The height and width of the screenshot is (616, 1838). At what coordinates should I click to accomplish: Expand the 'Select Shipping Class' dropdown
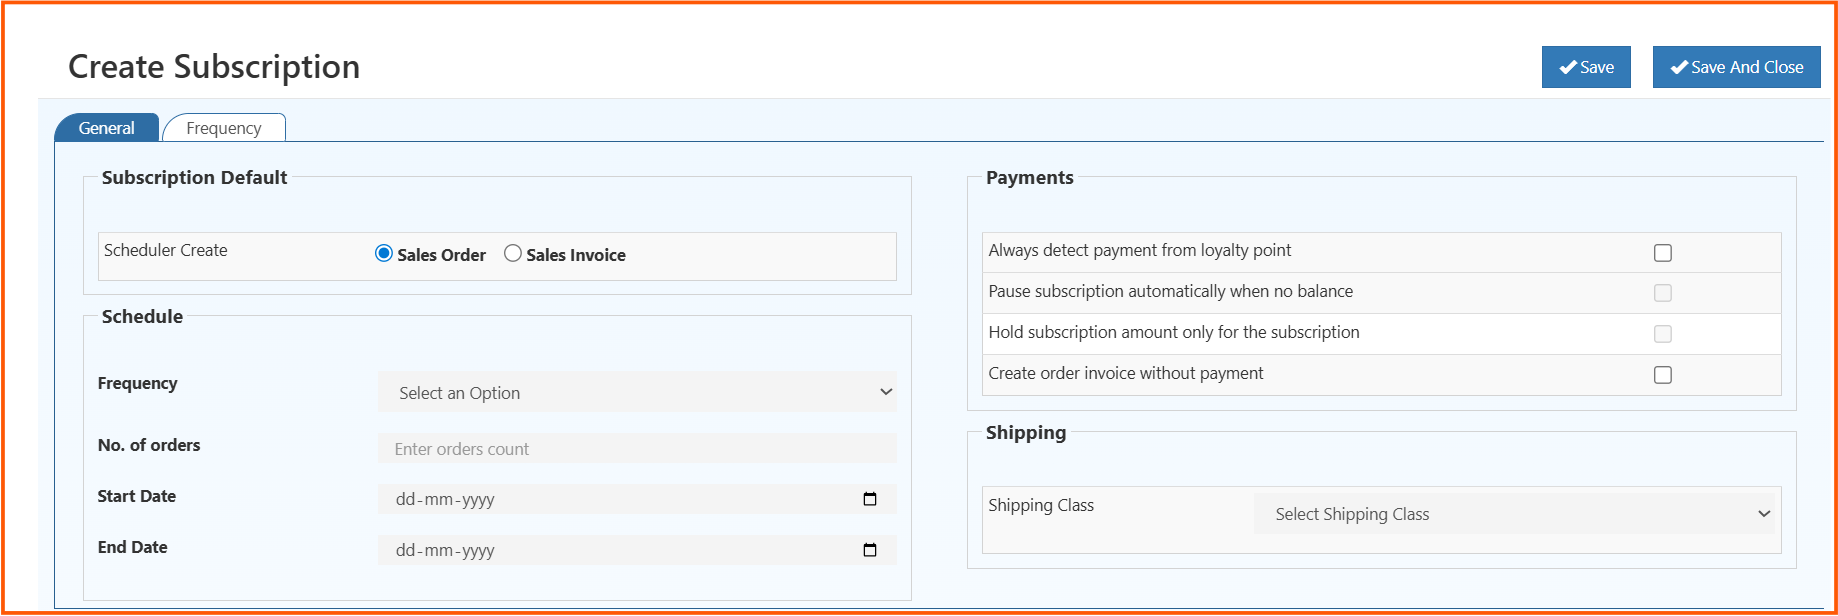point(1515,514)
